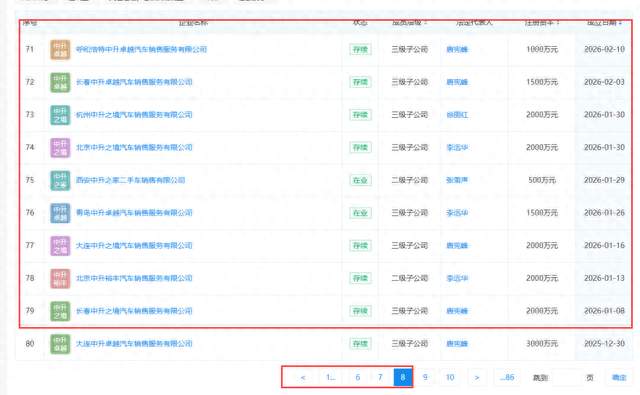Open the teal logo badge in row 73
Image resolution: width=640 pixels, height=395 pixels.
coord(60,115)
